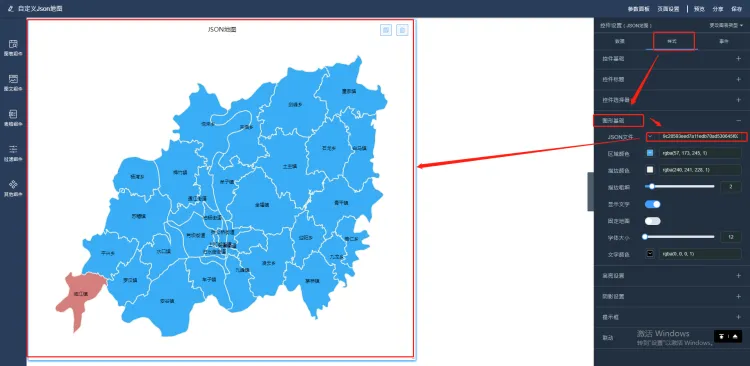Click the edit pencil icon beside the page title
The height and width of the screenshot is (366, 750).
[10, 9]
